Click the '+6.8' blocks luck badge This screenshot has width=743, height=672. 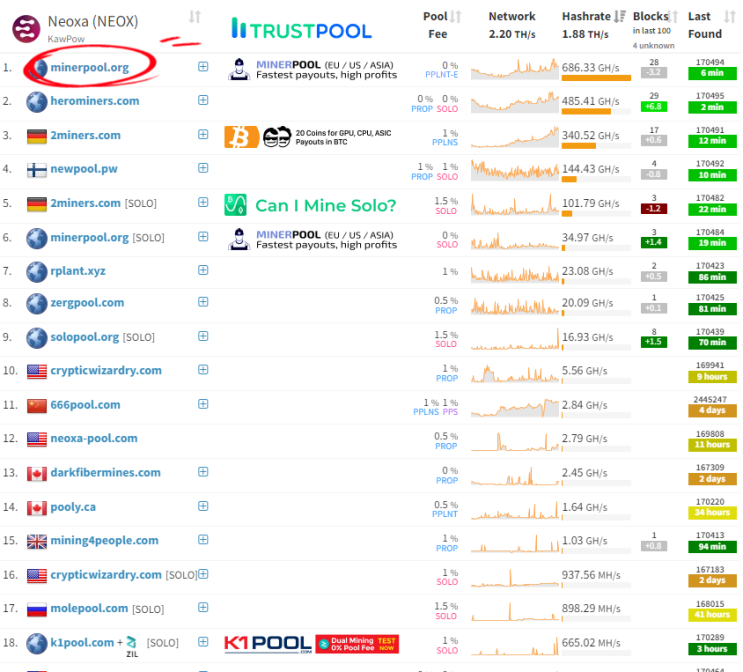654,107
